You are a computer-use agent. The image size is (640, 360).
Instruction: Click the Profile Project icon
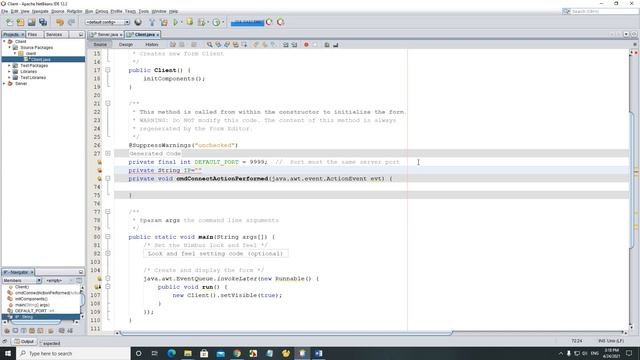click(216, 22)
